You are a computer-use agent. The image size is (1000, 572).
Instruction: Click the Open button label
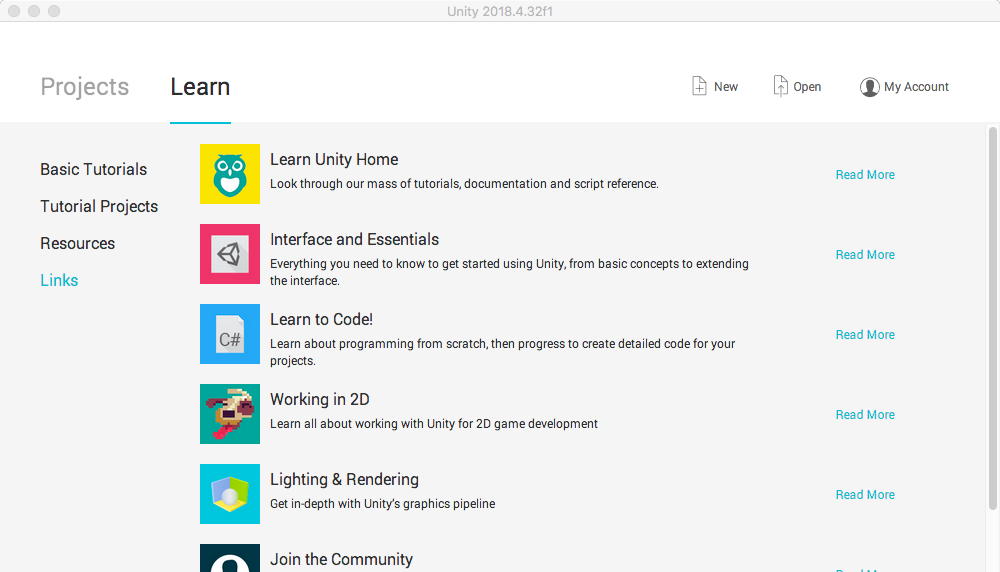point(807,87)
